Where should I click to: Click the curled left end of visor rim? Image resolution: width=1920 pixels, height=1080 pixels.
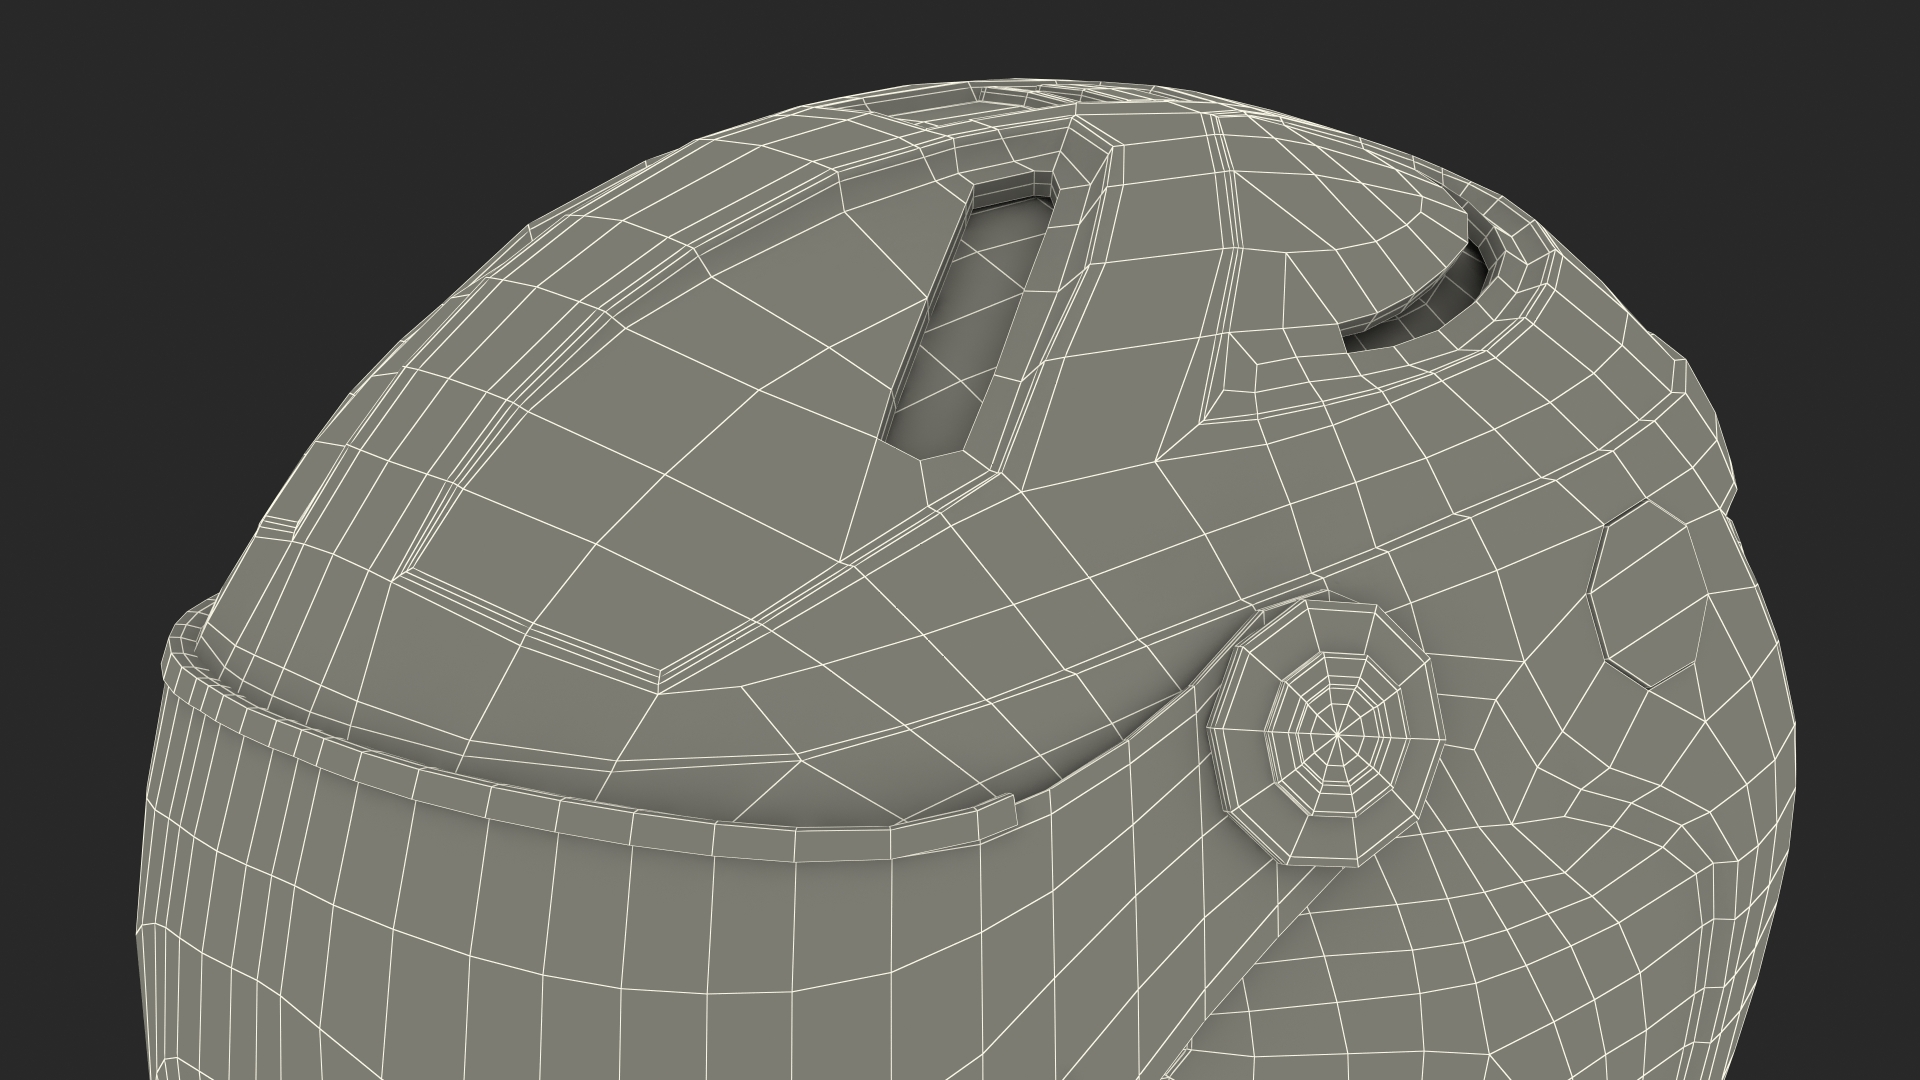point(185,635)
